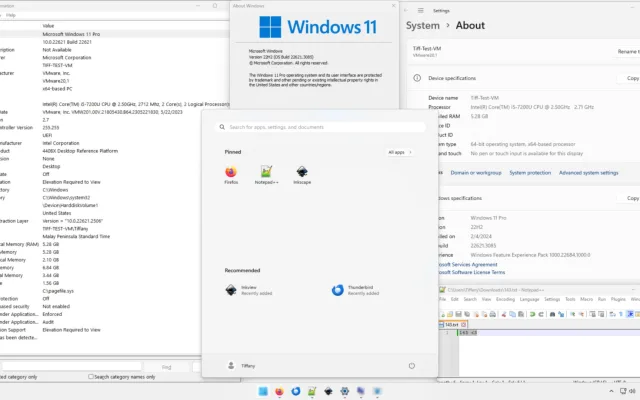Open System protection link
Viewport: 640px width, 400px height.
(x=530, y=173)
